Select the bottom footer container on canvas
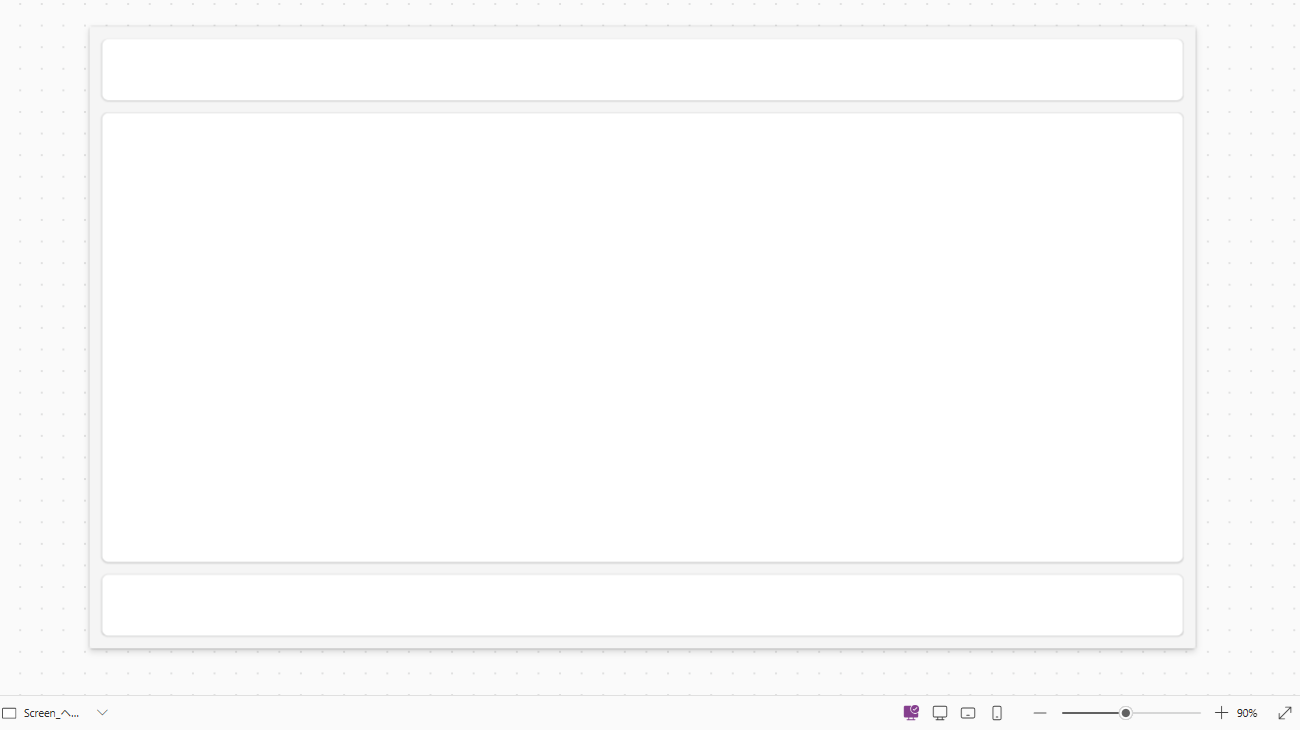1300x730 pixels. tap(642, 605)
